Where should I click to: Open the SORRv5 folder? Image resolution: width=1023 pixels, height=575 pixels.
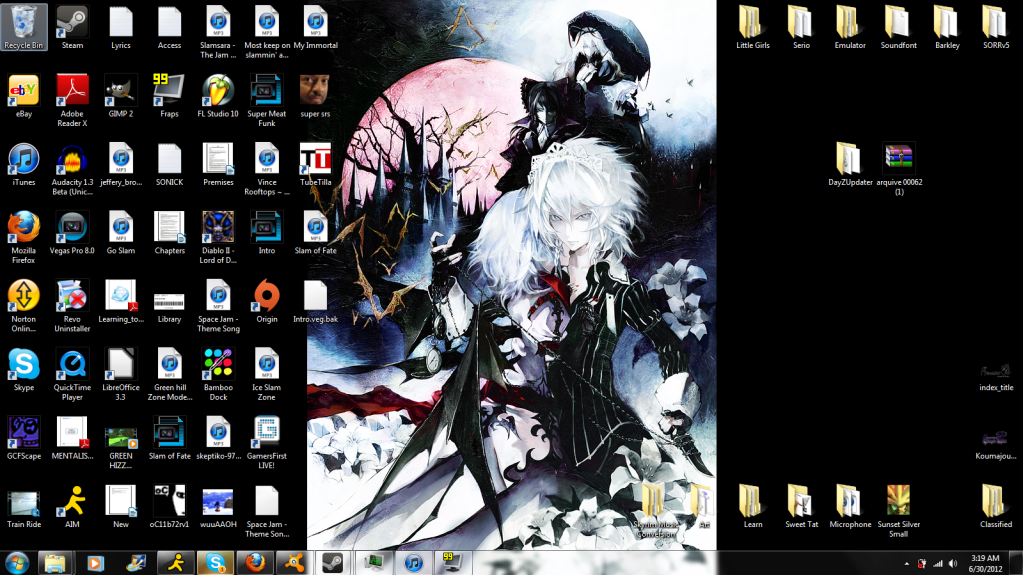[x=996, y=27]
